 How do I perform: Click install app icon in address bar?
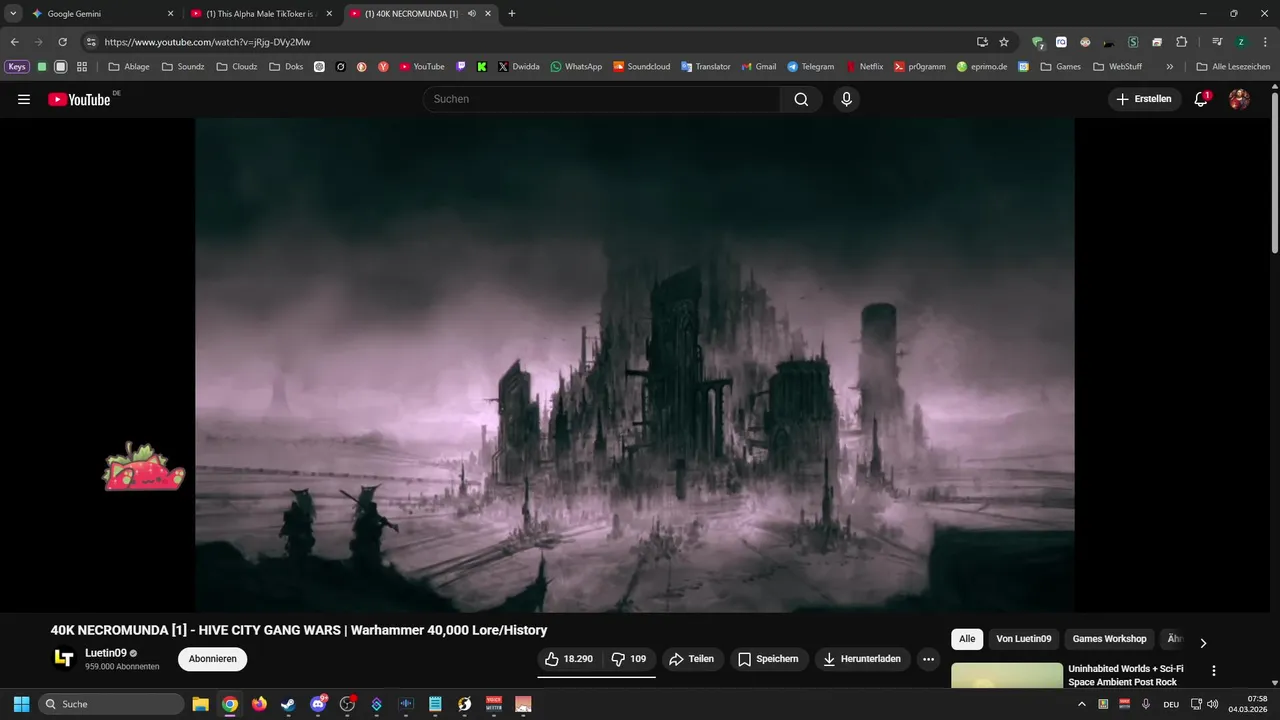pos(982,42)
